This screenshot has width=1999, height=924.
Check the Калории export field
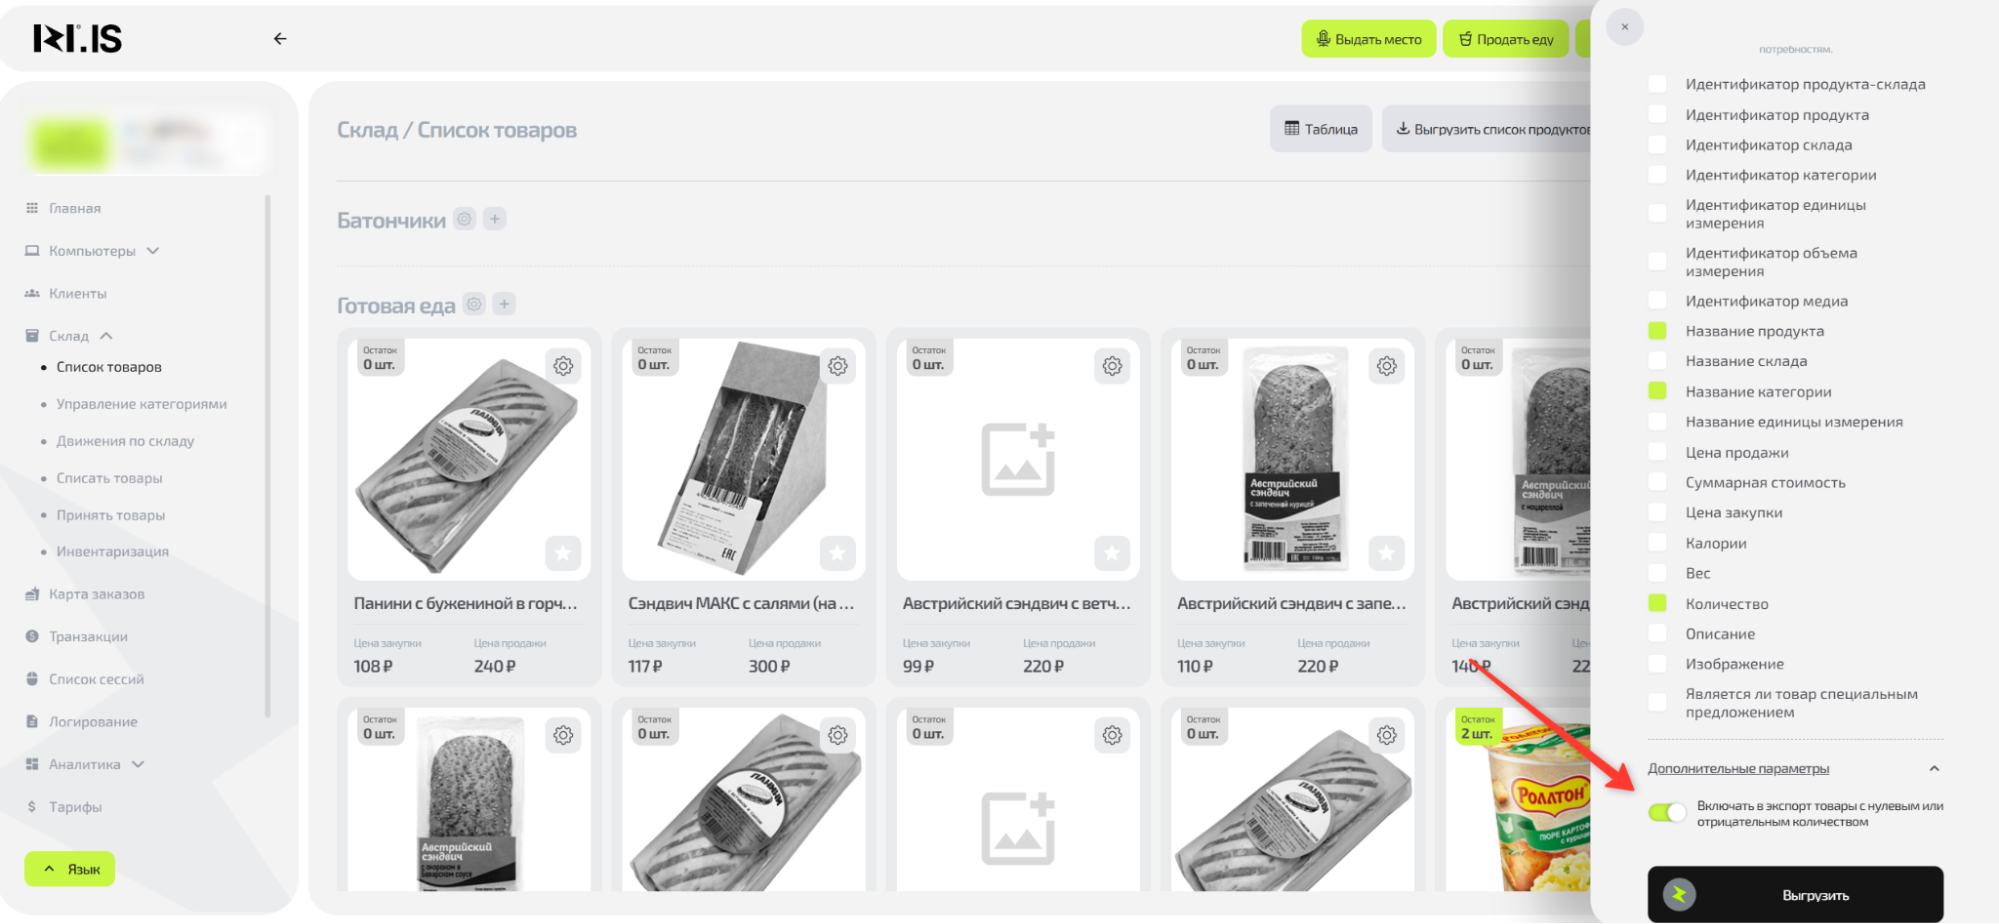coord(1657,543)
